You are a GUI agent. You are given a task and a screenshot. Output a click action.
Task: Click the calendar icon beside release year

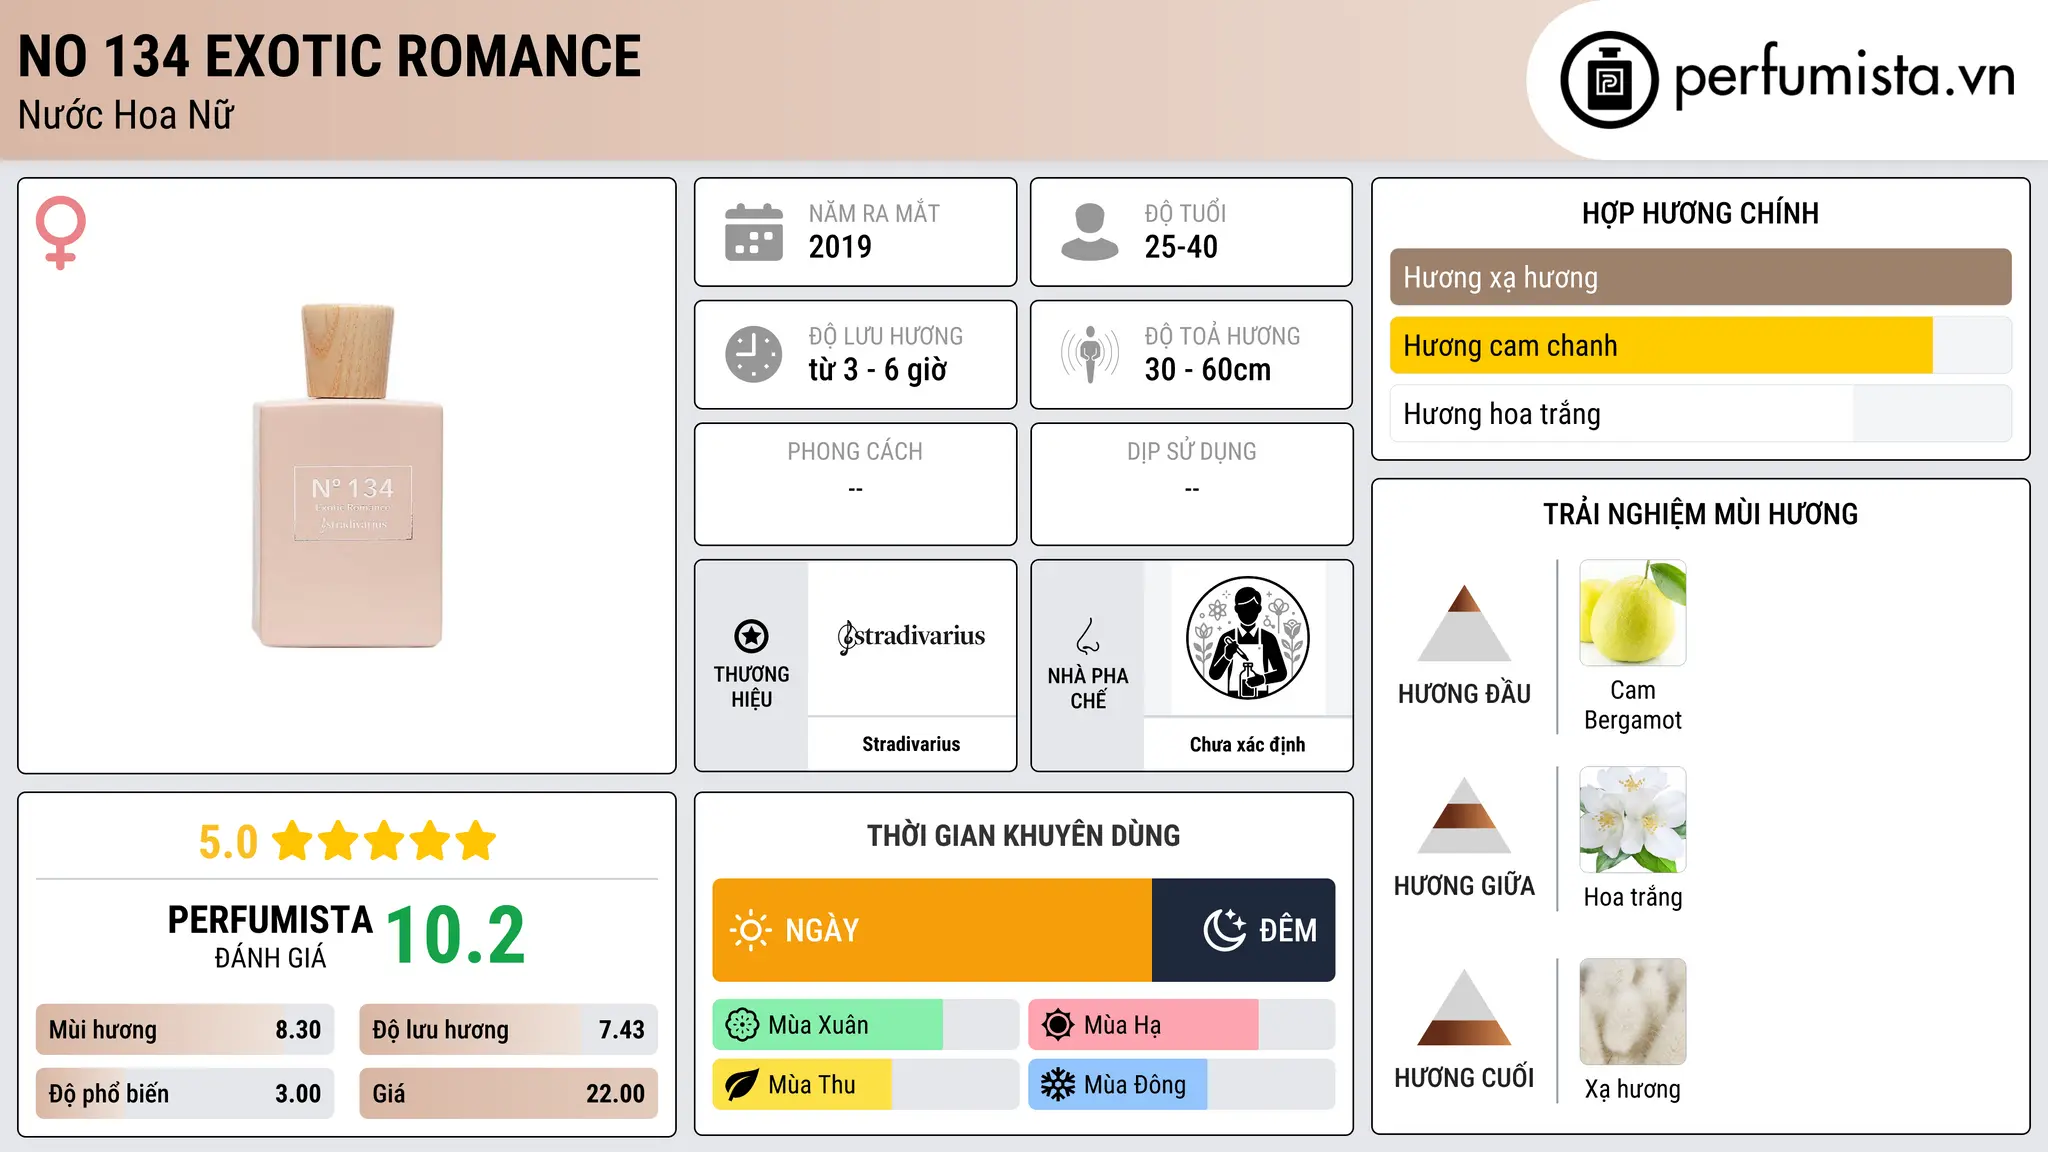(754, 232)
